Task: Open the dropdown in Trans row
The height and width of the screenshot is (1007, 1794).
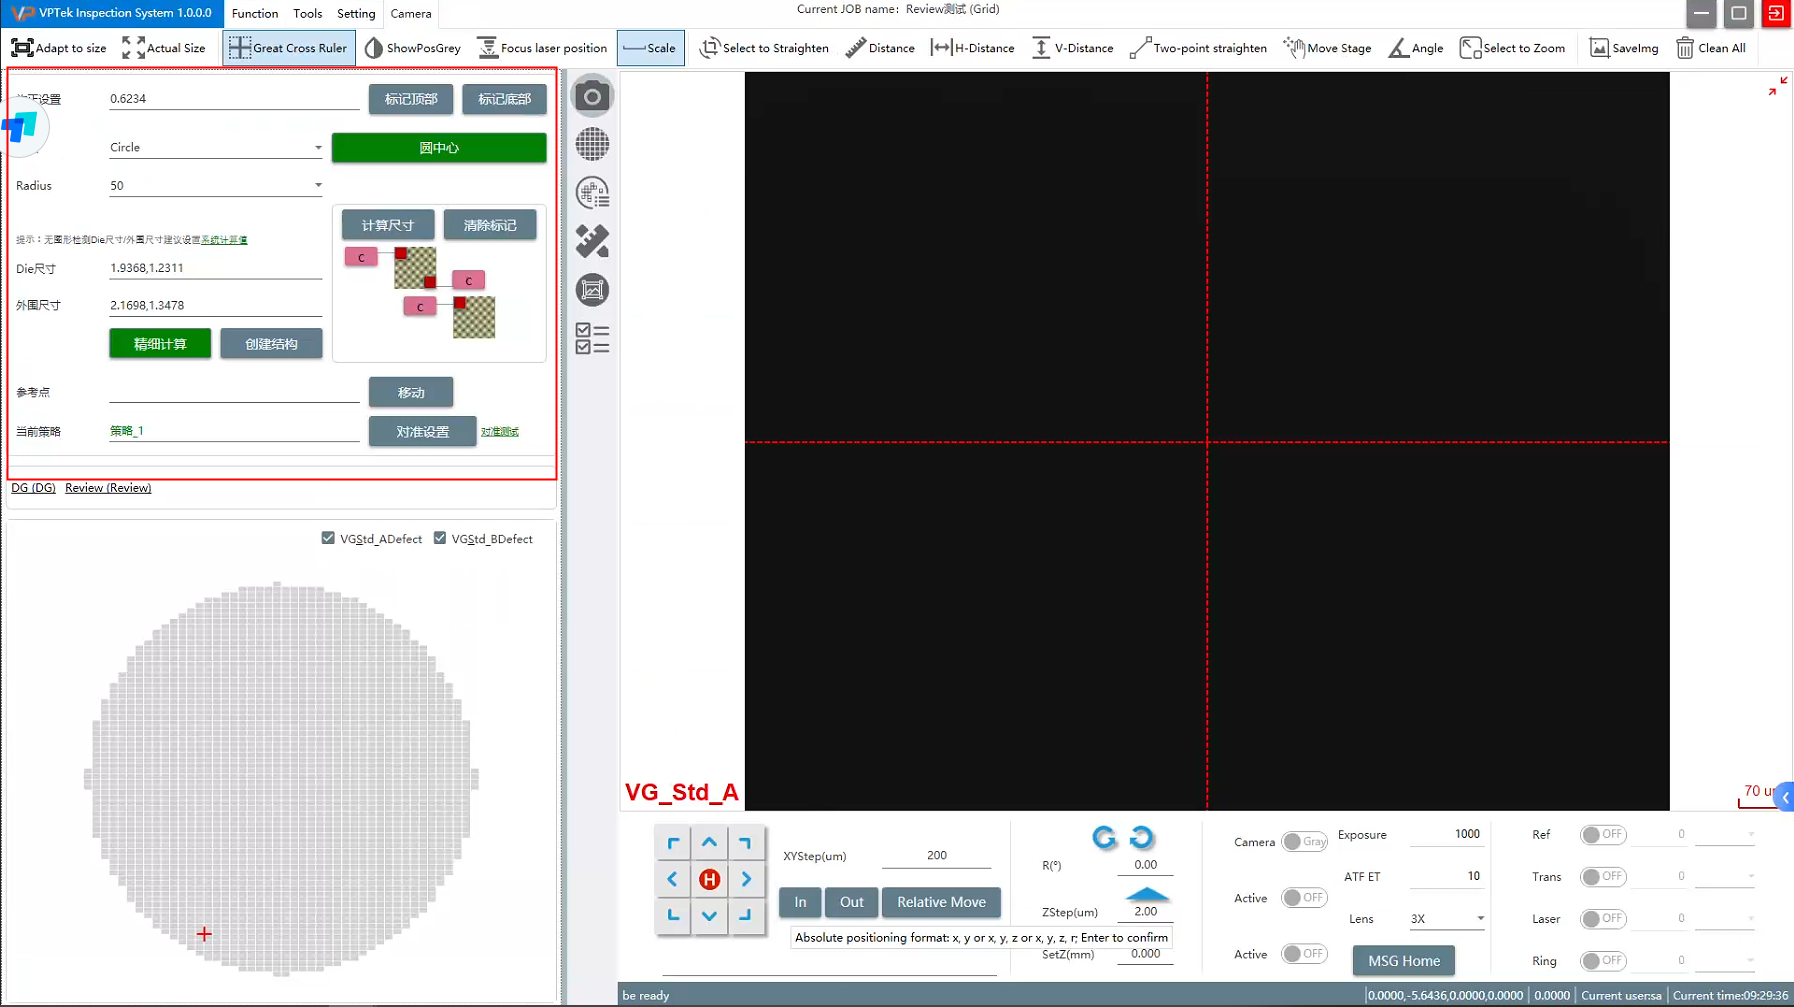Action: click(x=1725, y=876)
